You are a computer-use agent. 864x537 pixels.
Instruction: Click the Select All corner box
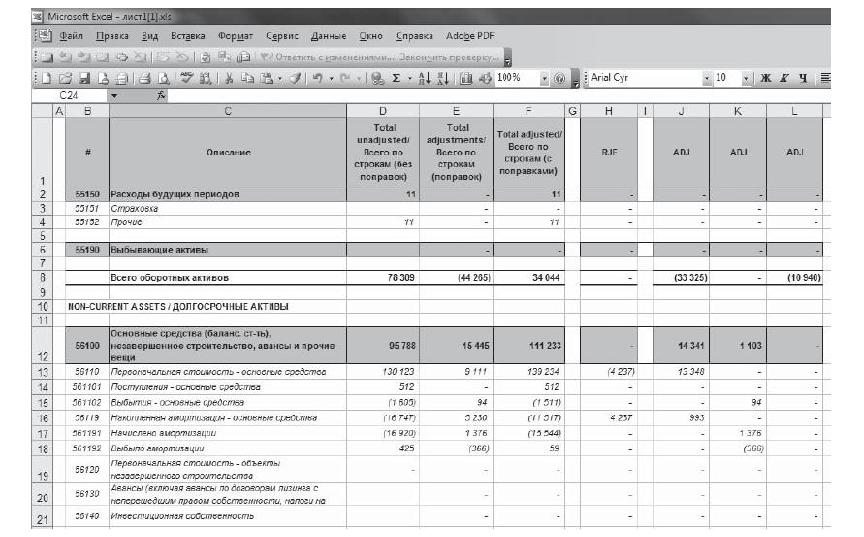point(42,111)
